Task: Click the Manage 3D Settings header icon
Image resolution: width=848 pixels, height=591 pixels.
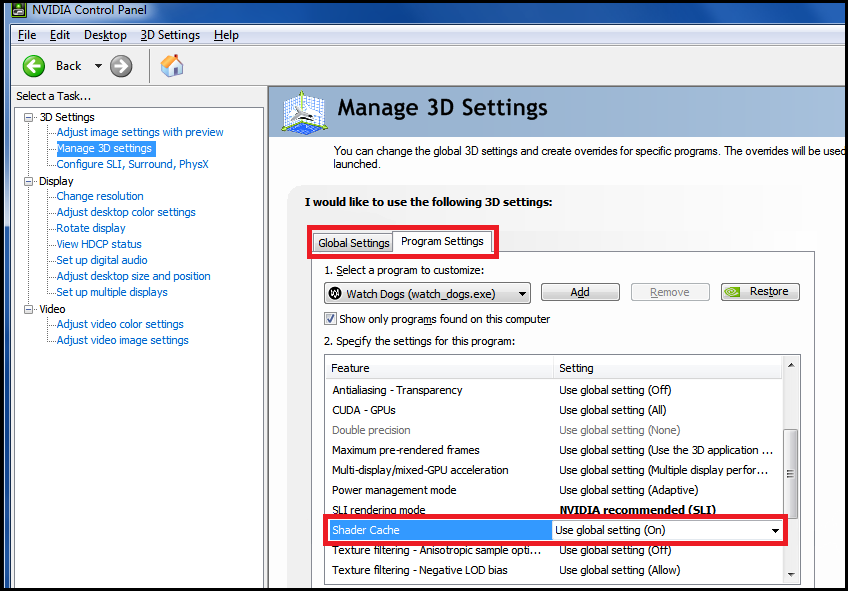Action: click(304, 112)
